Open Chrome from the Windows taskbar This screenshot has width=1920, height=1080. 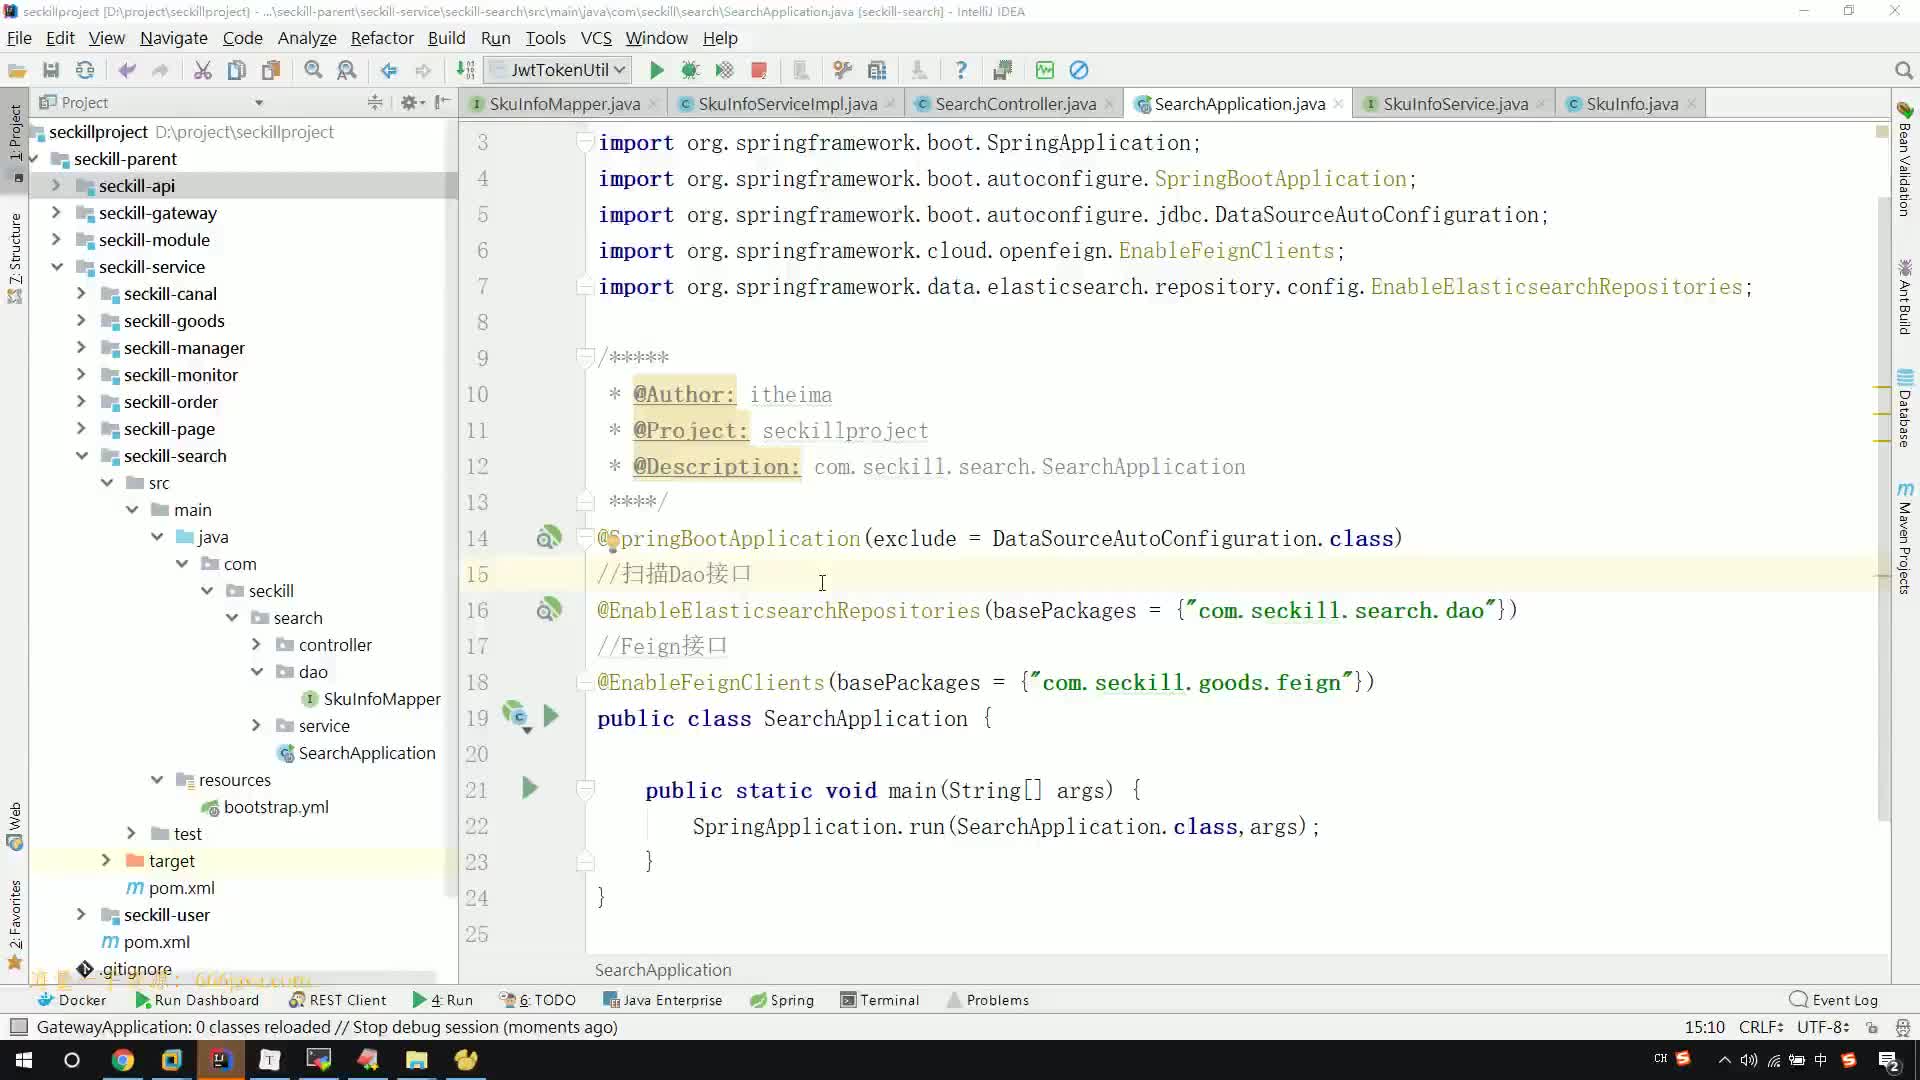point(122,1060)
